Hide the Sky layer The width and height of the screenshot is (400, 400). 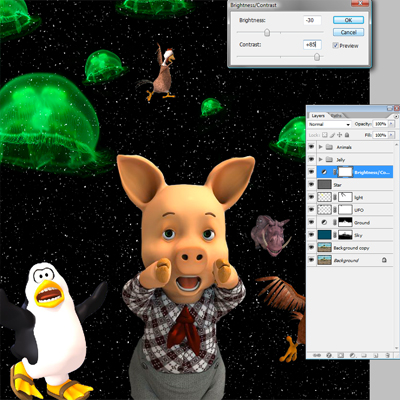[311, 235]
